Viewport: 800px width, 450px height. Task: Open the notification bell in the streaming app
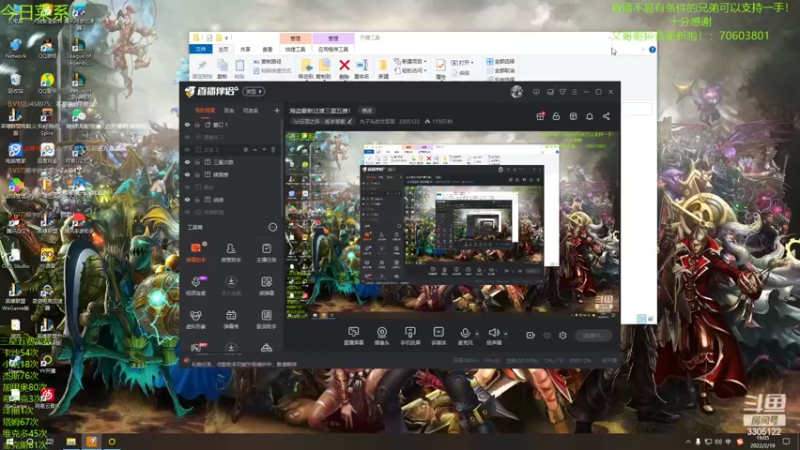coord(589,116)
